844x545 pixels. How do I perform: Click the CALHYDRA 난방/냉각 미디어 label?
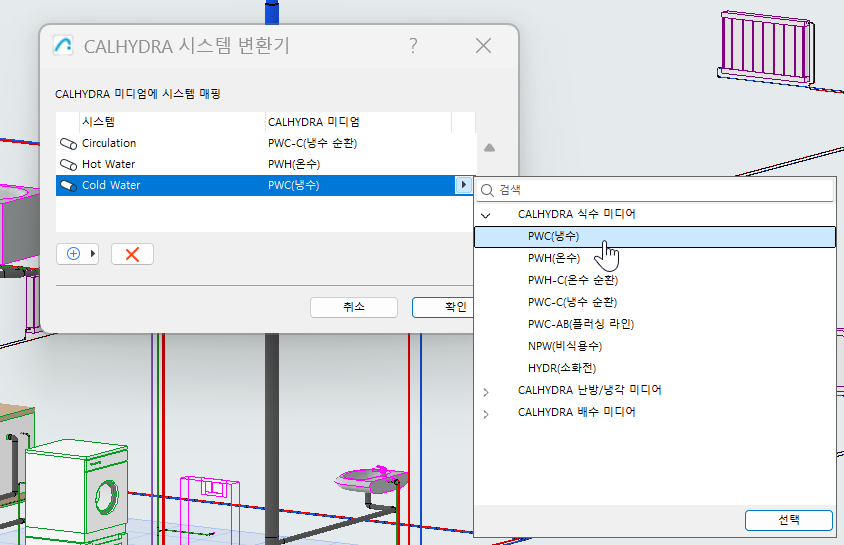coord(589,391)
